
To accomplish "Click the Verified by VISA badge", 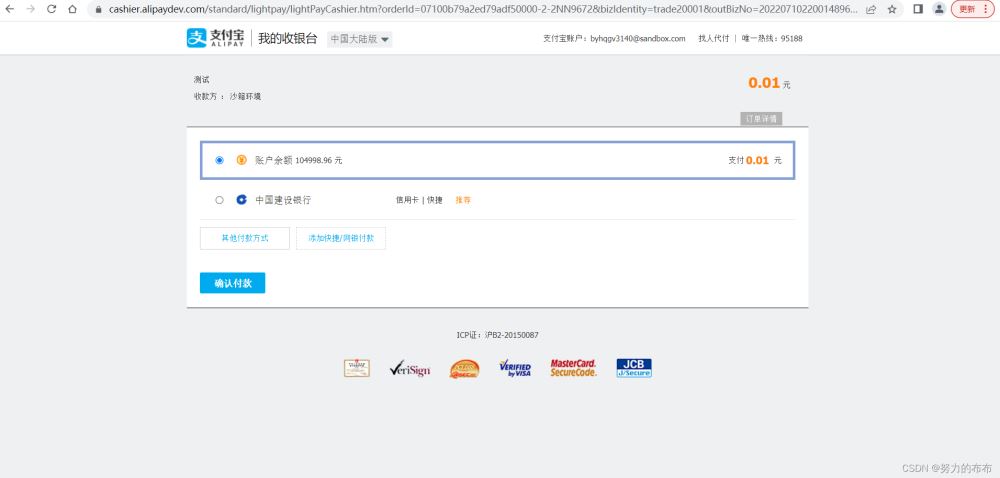I will pos(515,369).
